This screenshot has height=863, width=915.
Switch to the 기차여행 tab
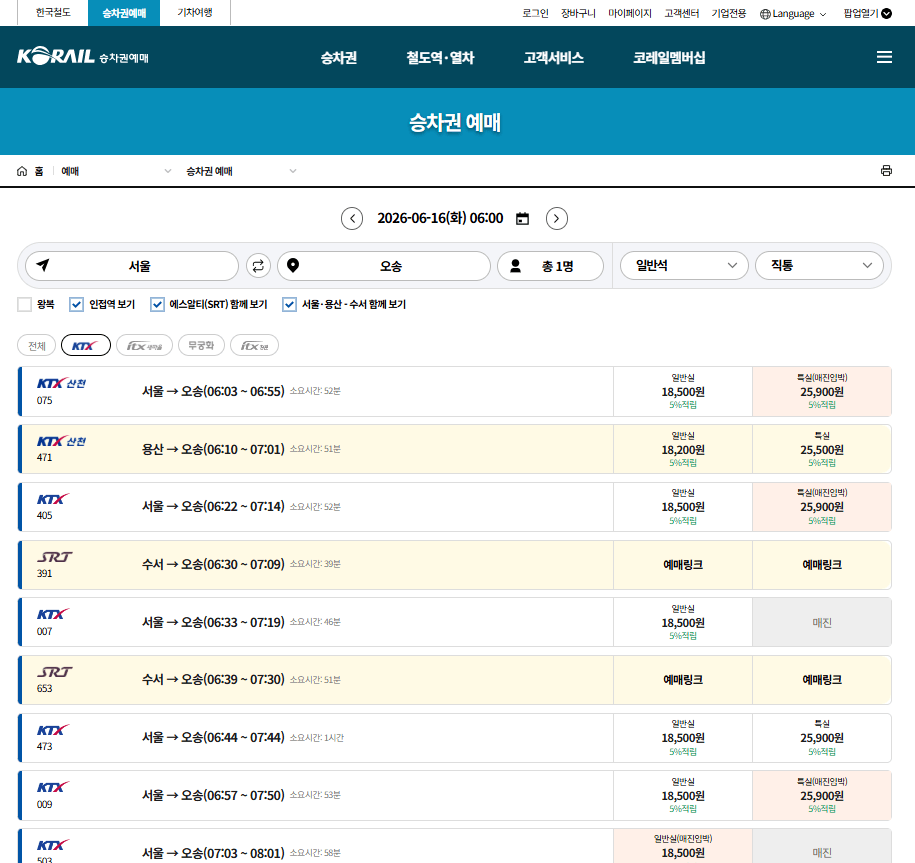pos(195,12)
